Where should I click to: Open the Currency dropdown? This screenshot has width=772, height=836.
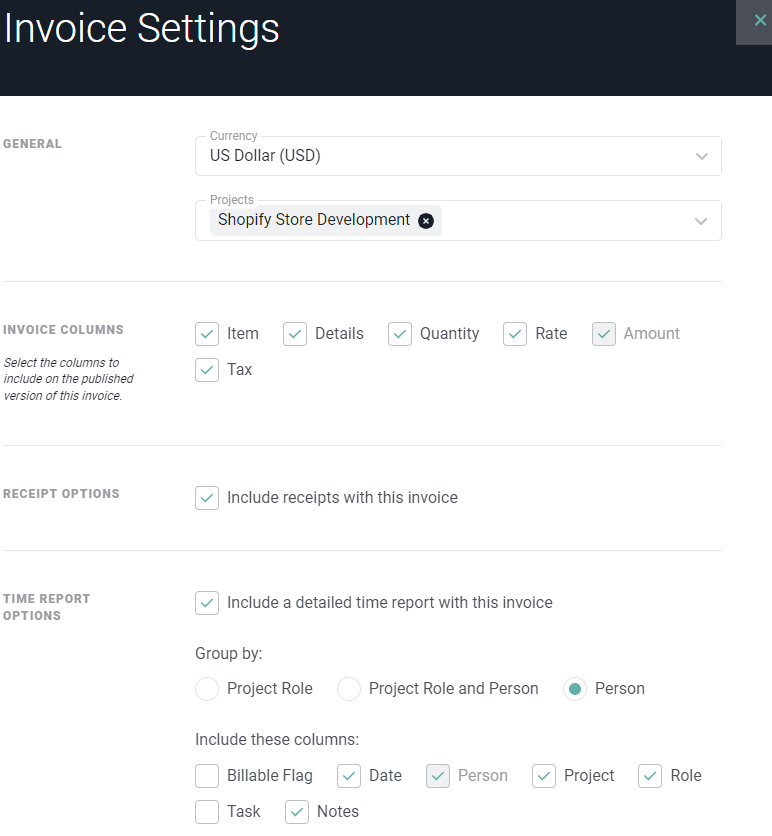pyautogui.click(x=458, y=156)
